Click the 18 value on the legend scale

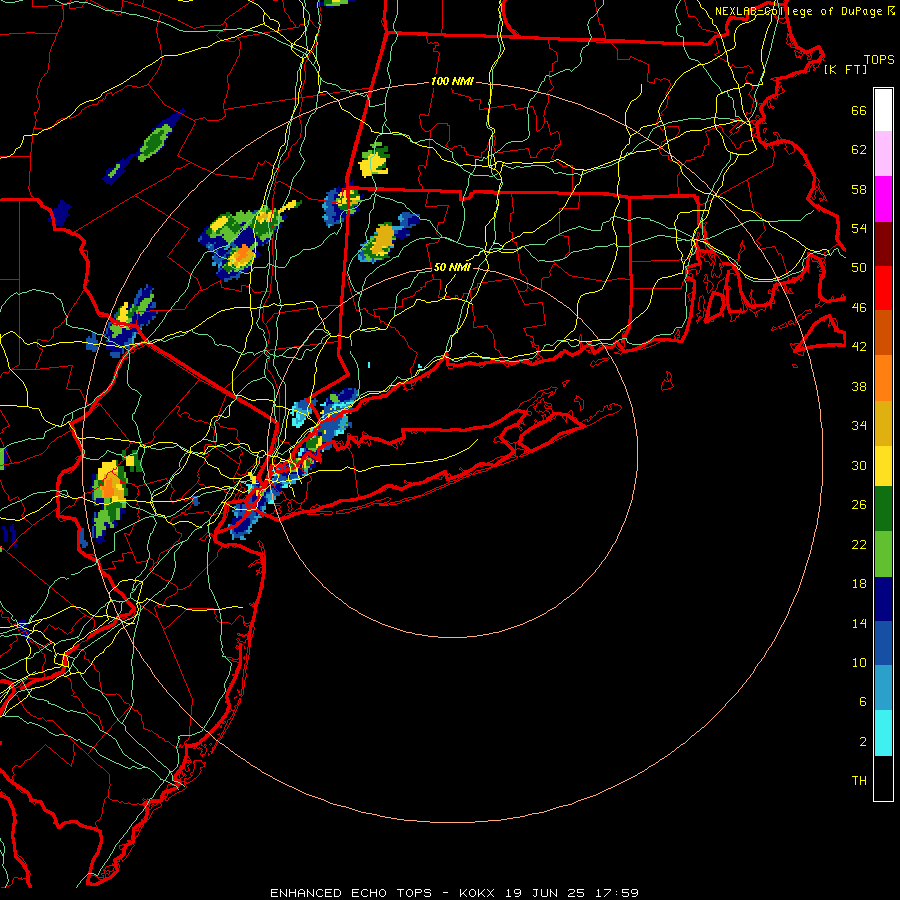pyautogui.click(x=859, y=584)
